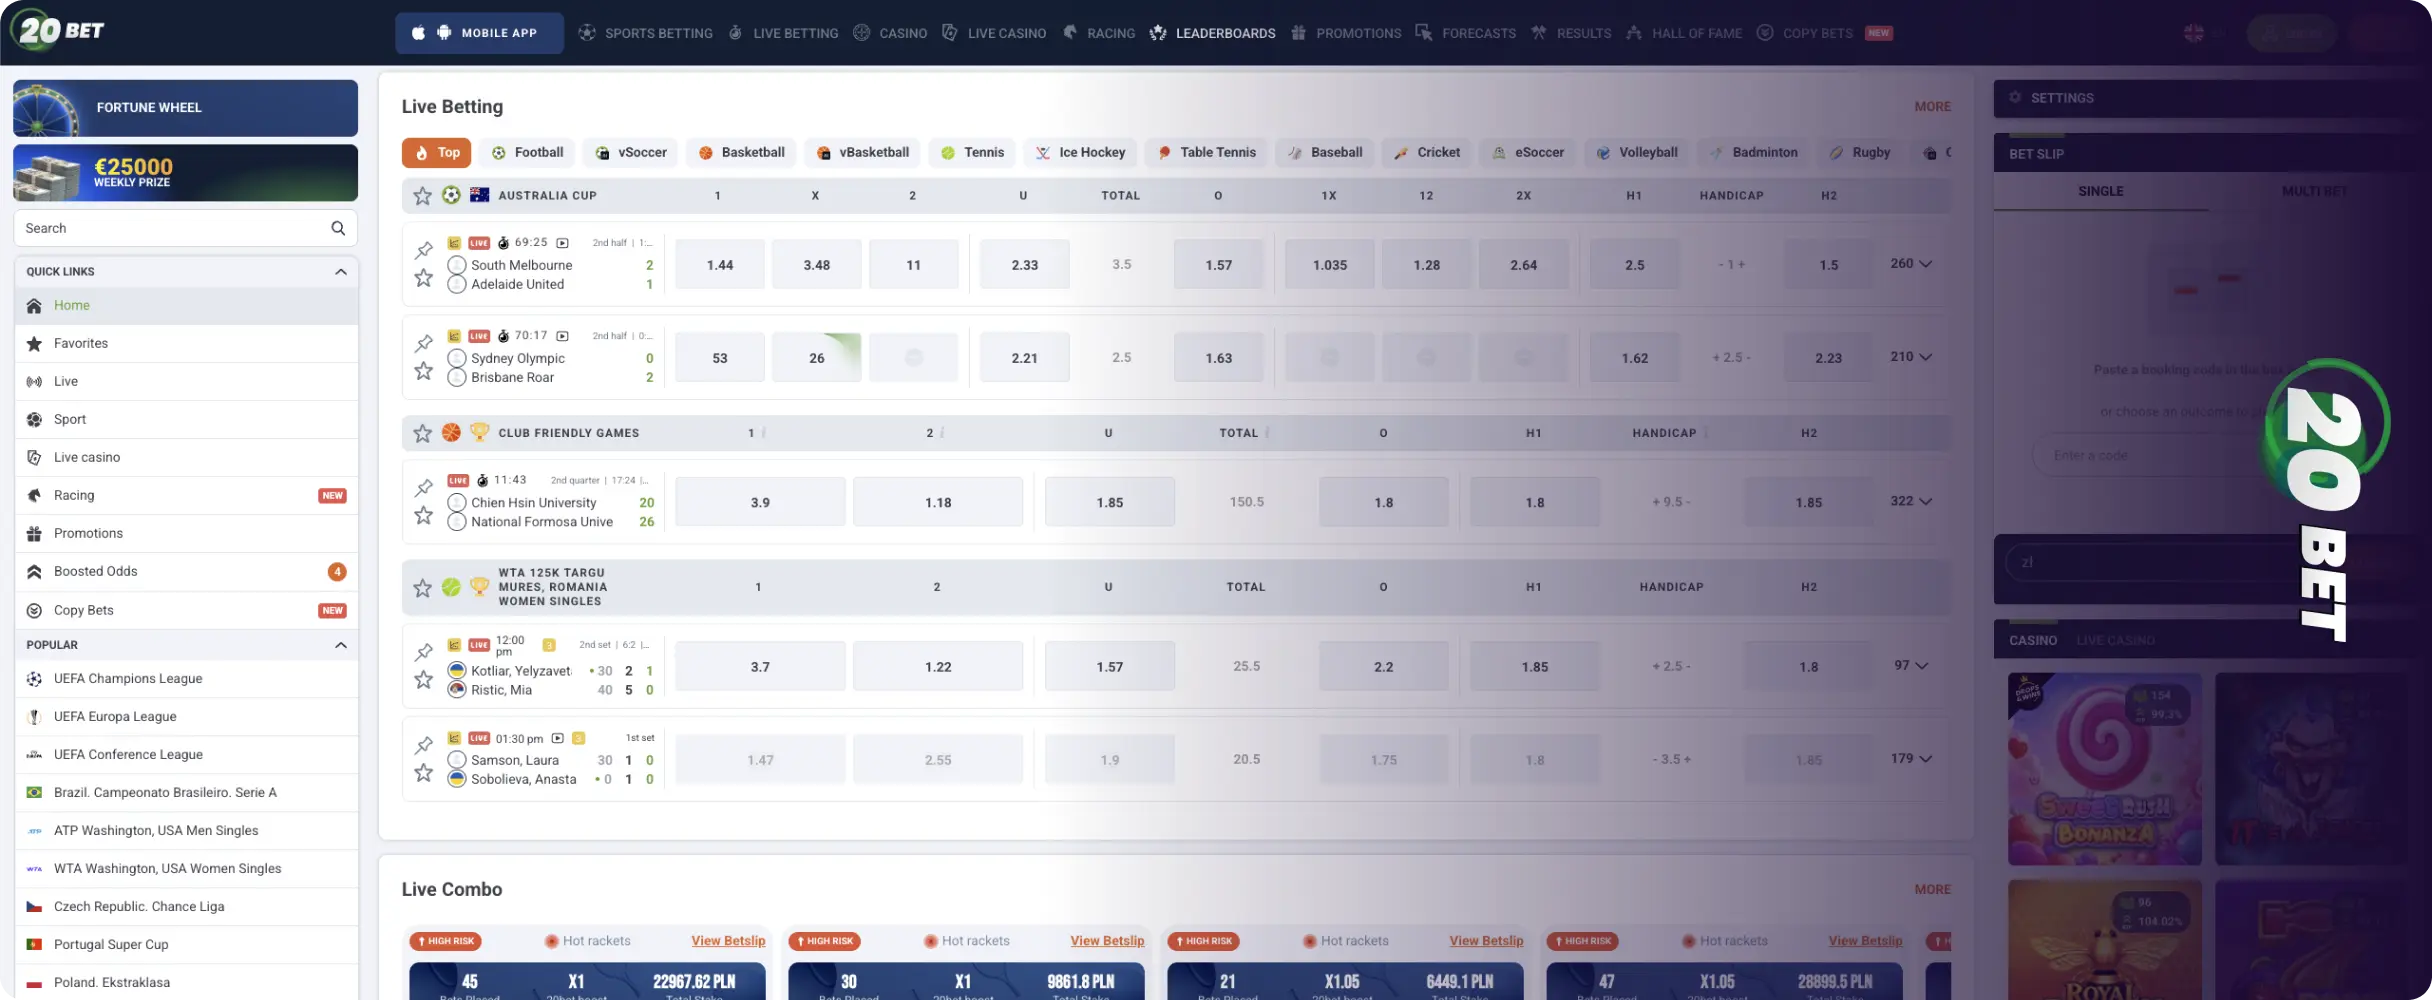
Task: Expand 260 more markets for South Melbourne
Action: [1911, 264]
